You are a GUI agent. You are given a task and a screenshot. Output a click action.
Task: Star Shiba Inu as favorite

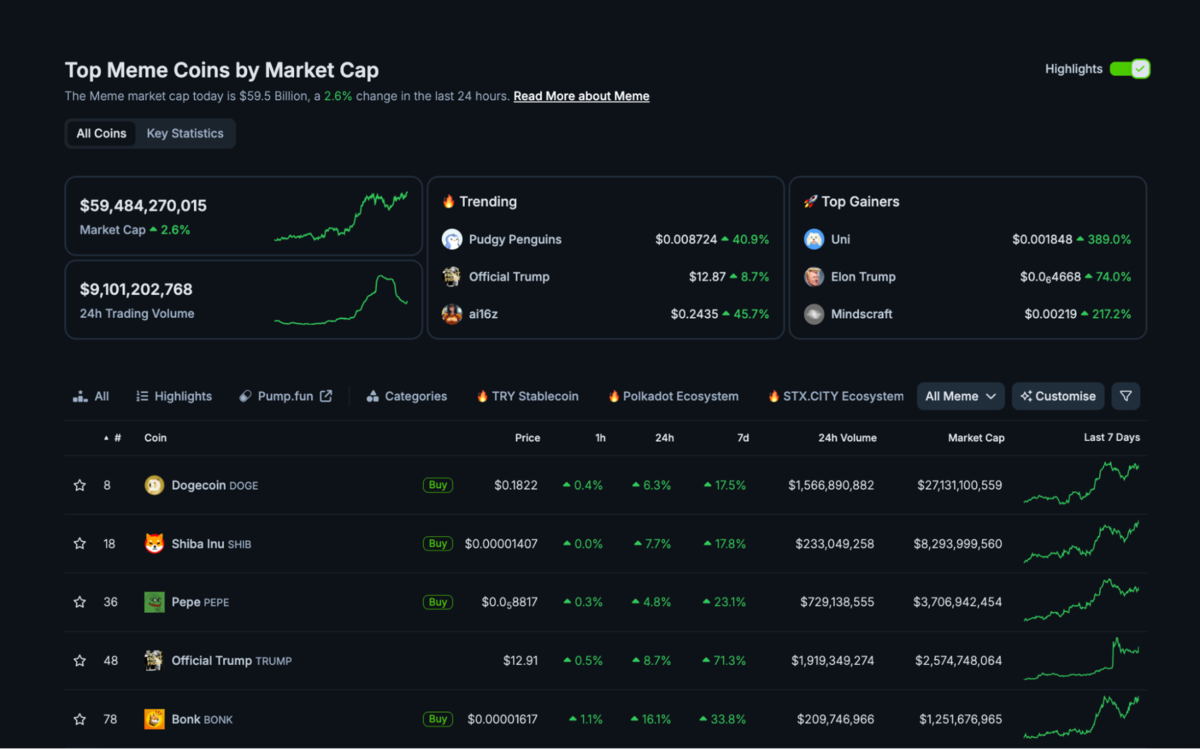pos(80,544)
